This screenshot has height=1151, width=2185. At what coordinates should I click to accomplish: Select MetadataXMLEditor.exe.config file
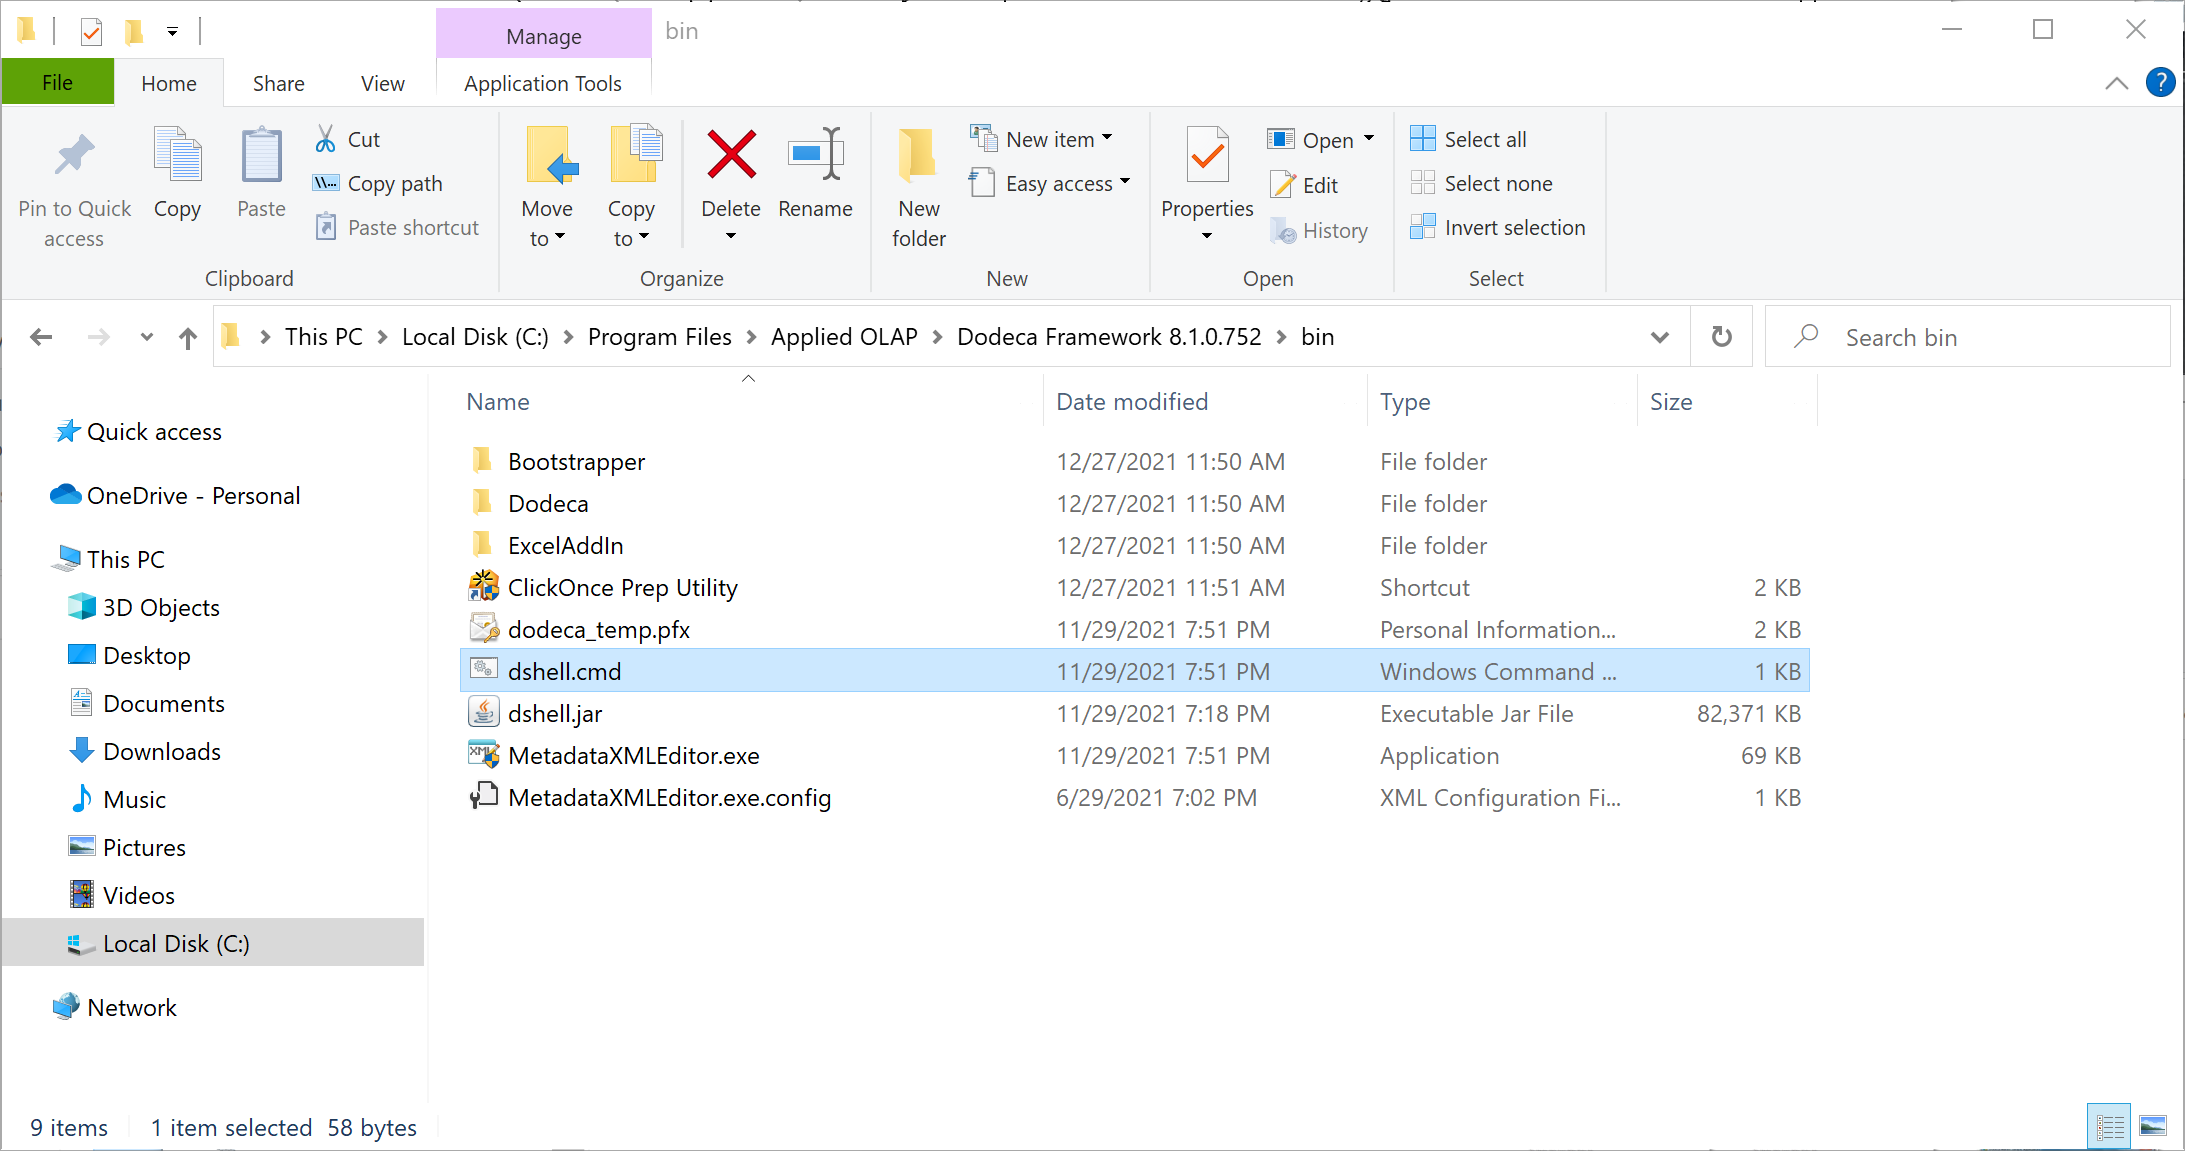click(x=1135, y=798)
